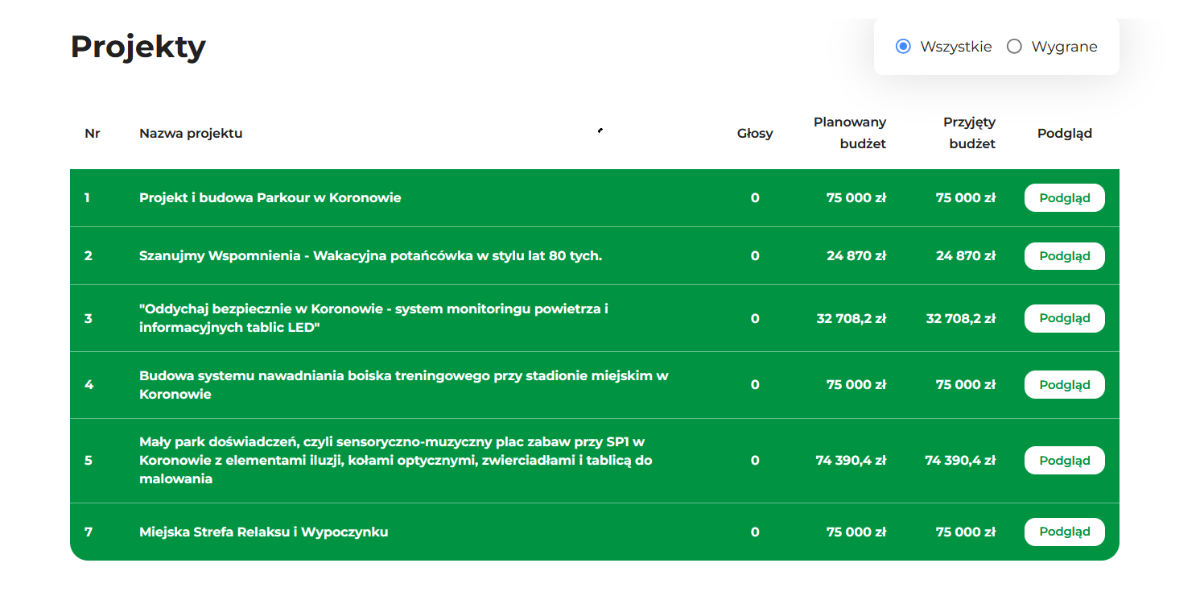Select the Wszystkie radio button

click(903, 46)
